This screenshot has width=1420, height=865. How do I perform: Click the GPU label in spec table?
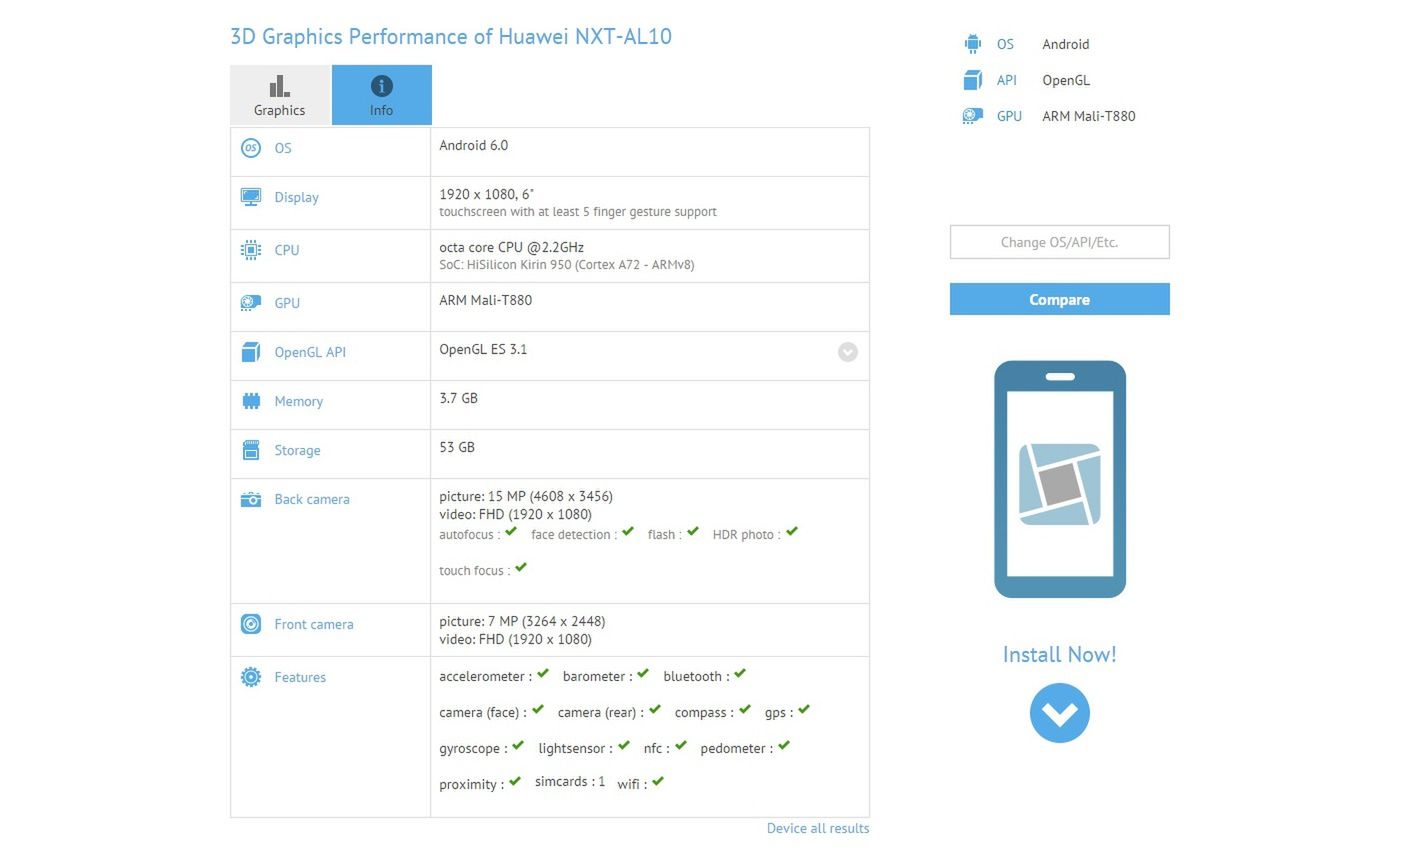[287, 303]
